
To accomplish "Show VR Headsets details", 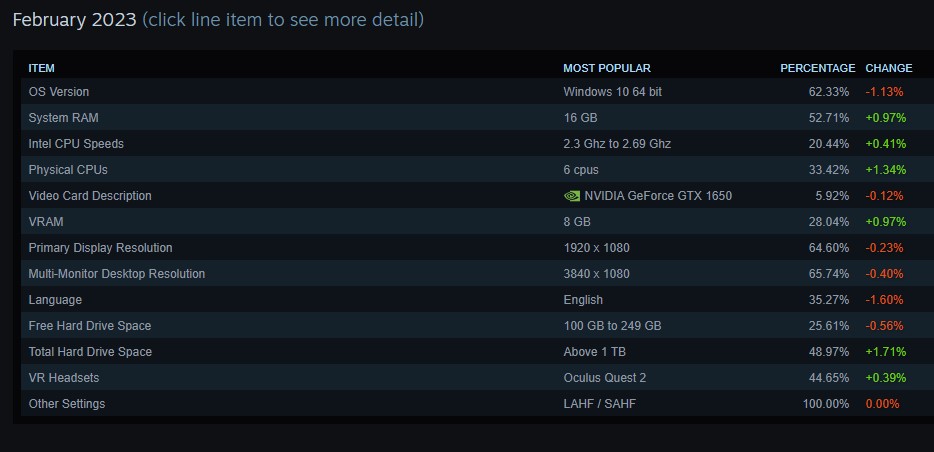I will tap(64, 378).
